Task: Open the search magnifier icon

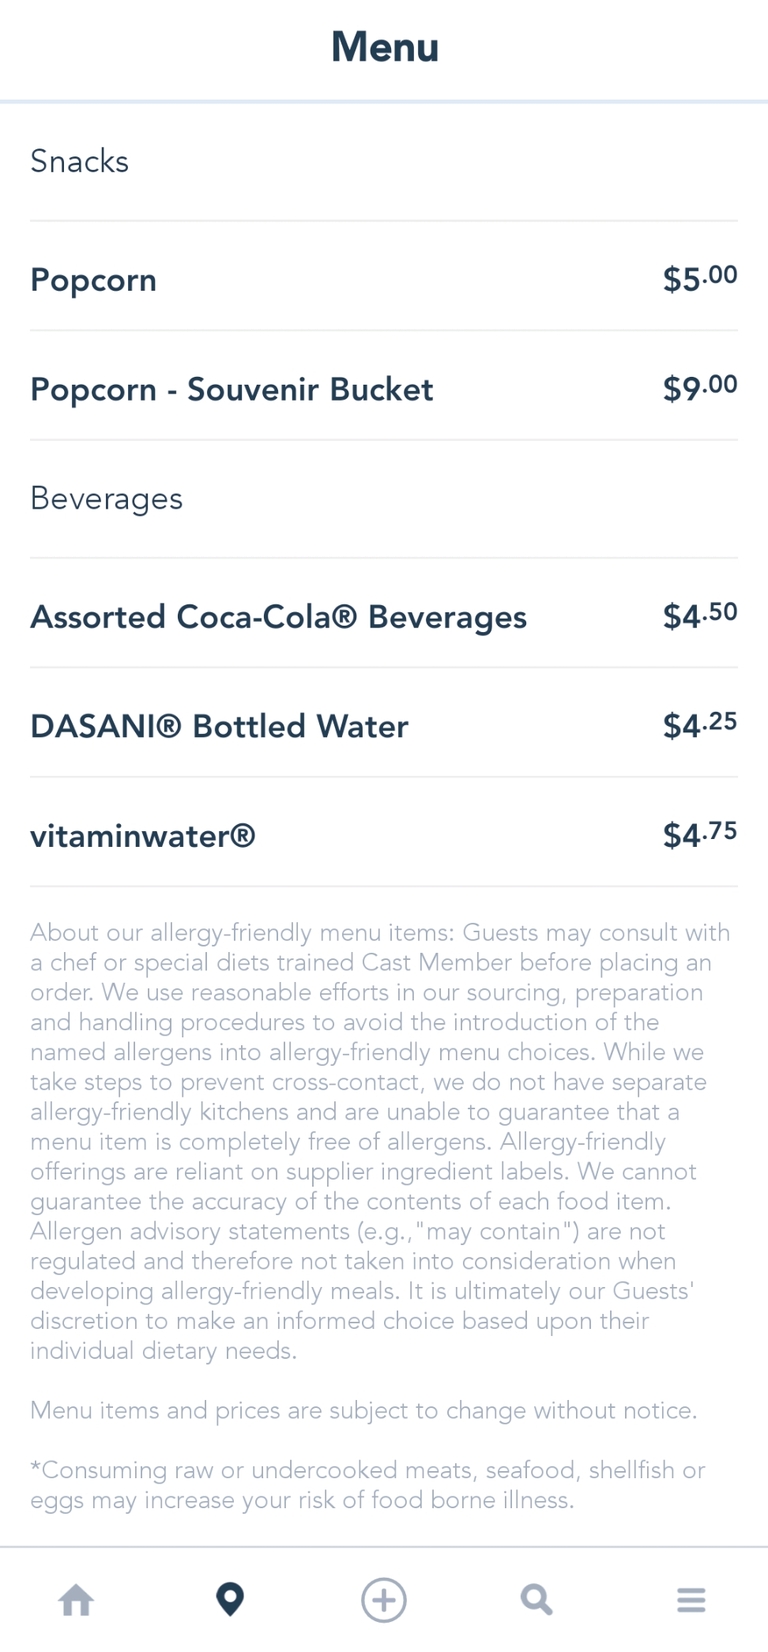Action: [537, 1600]
